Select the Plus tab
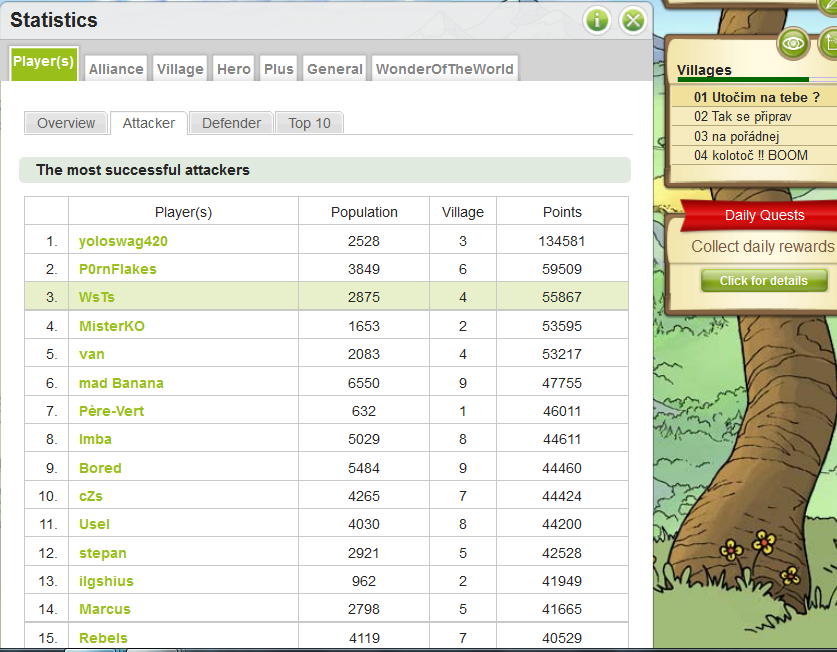The width and height of the screenshot is (837, 652). [x=279, y=69]
